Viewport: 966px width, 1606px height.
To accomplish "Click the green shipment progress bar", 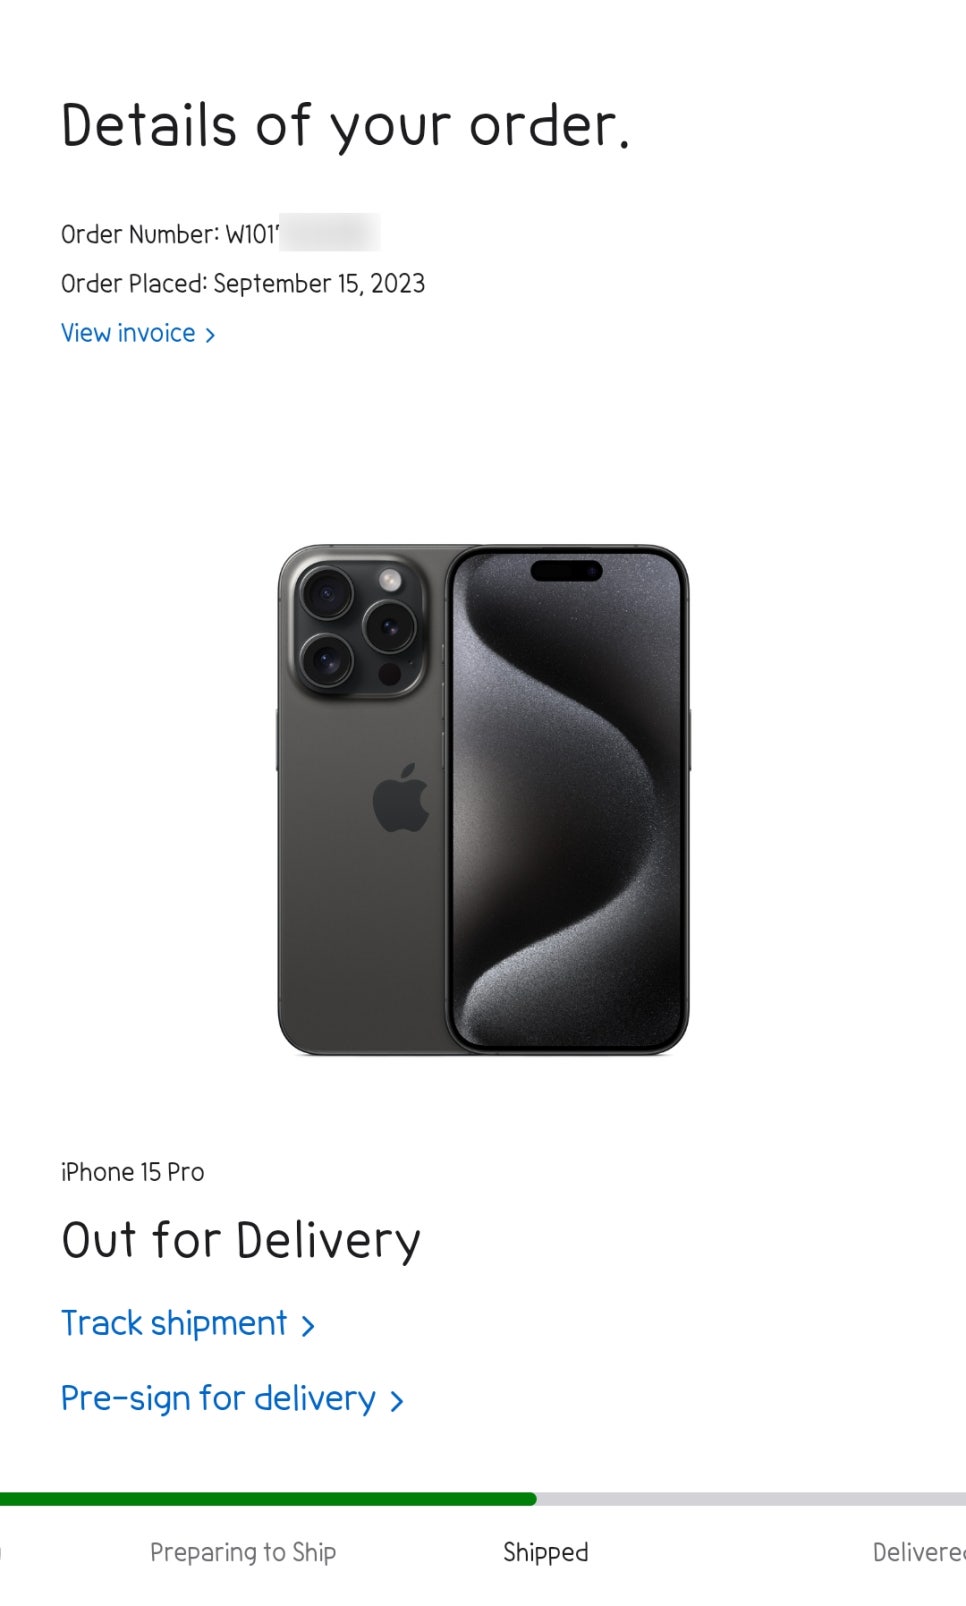I will (x=268, y=1499).
